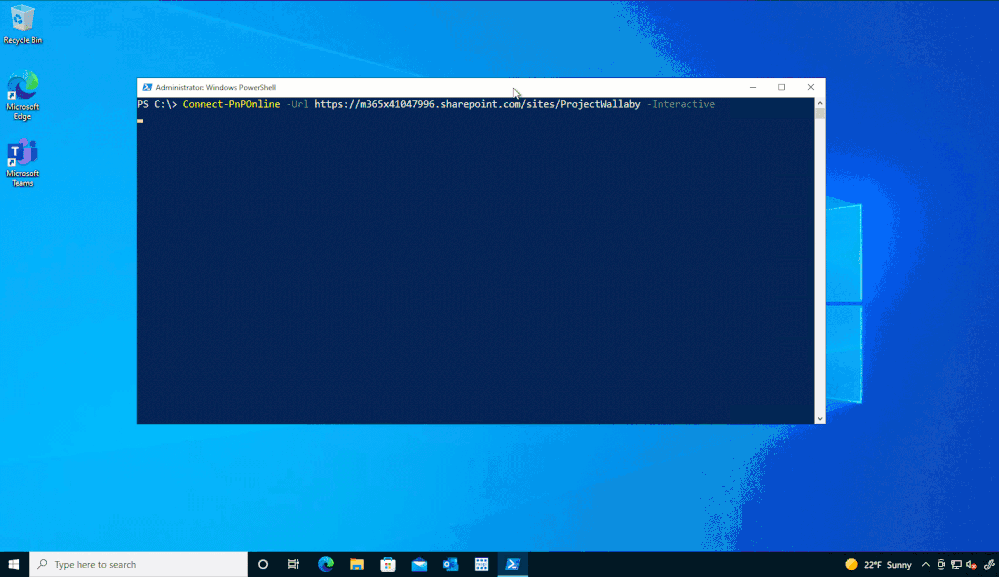Select the Microsoft Edge desktop shortcut
This screenshot has height=577, width=999.
click(x=22, y=96)
